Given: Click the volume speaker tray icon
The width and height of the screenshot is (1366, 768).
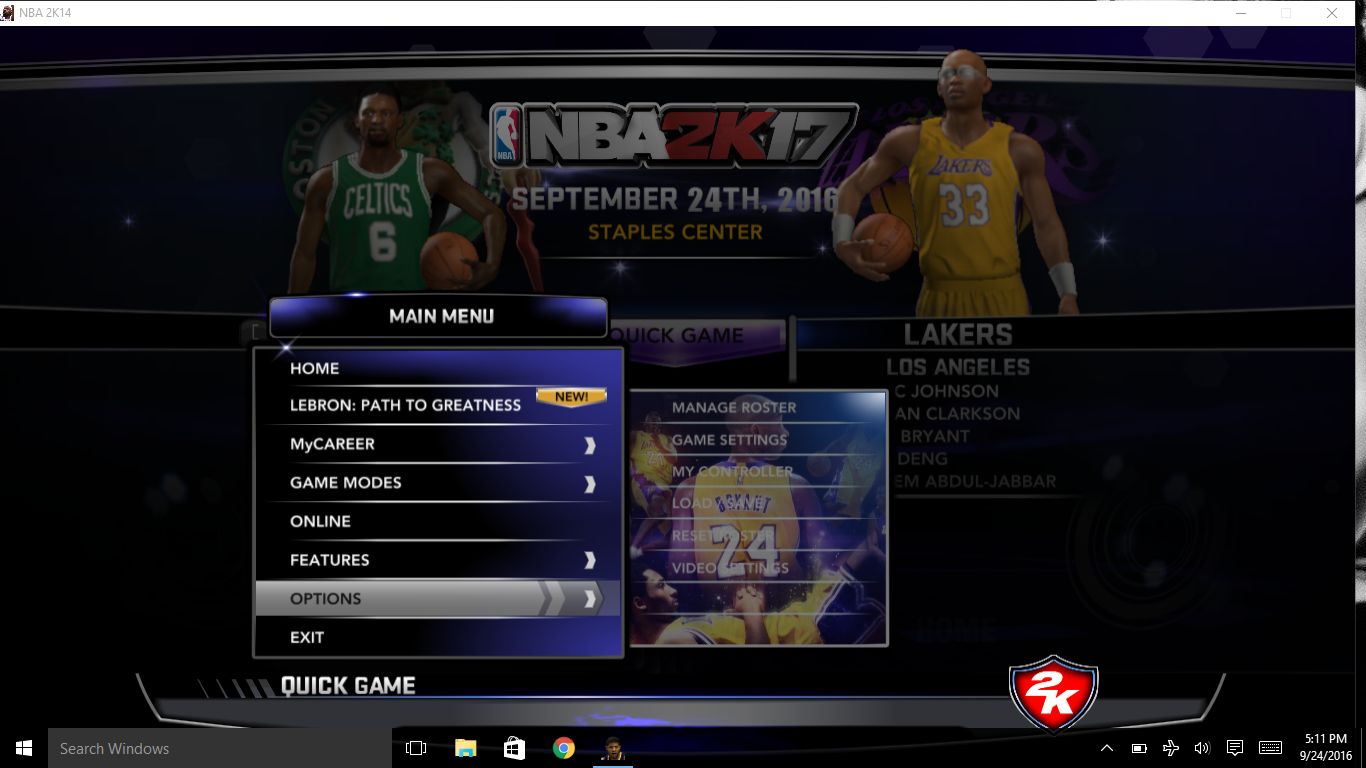Looking at the screenshot, I should tap(1202, 748).
